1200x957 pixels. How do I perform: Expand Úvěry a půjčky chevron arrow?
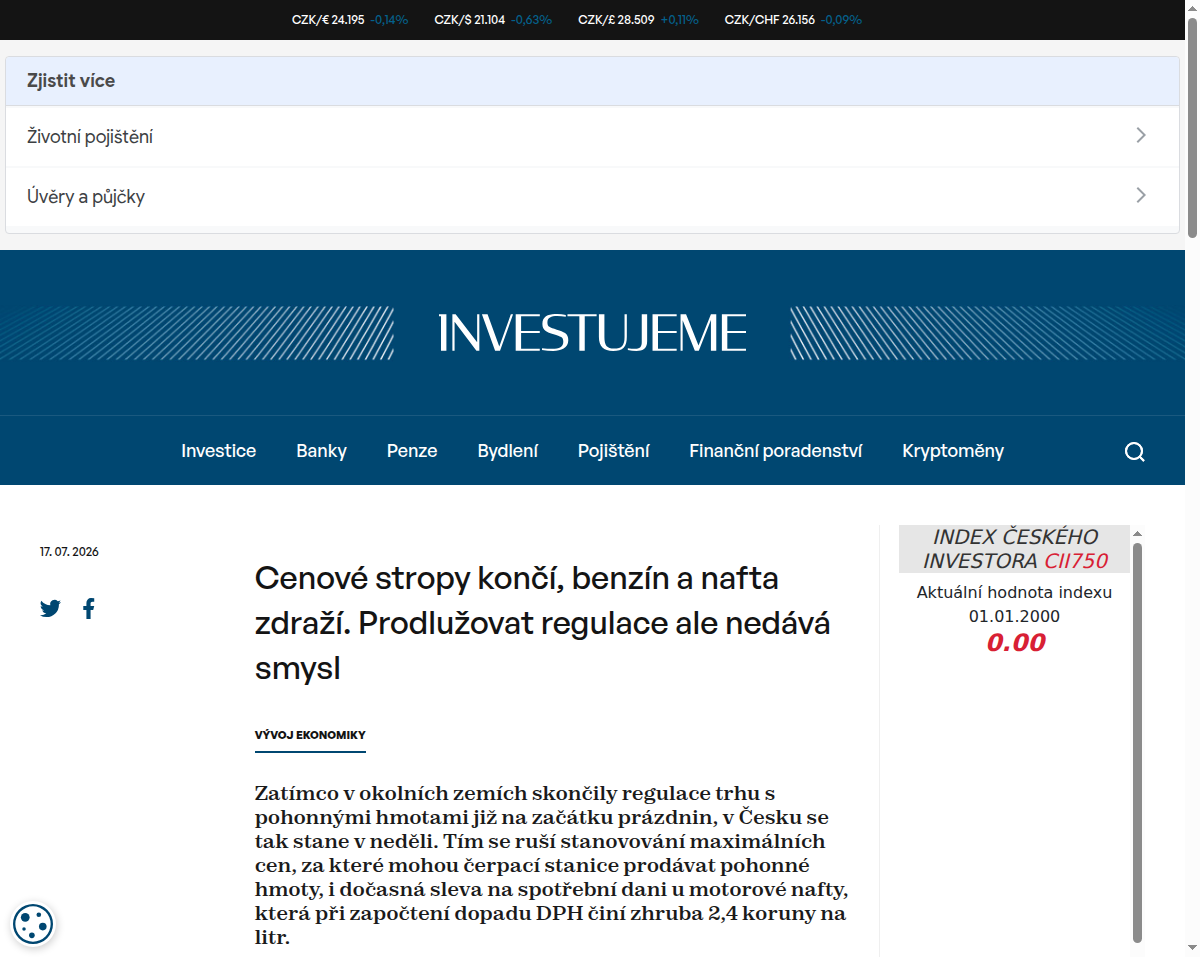tap(1141, 196)
